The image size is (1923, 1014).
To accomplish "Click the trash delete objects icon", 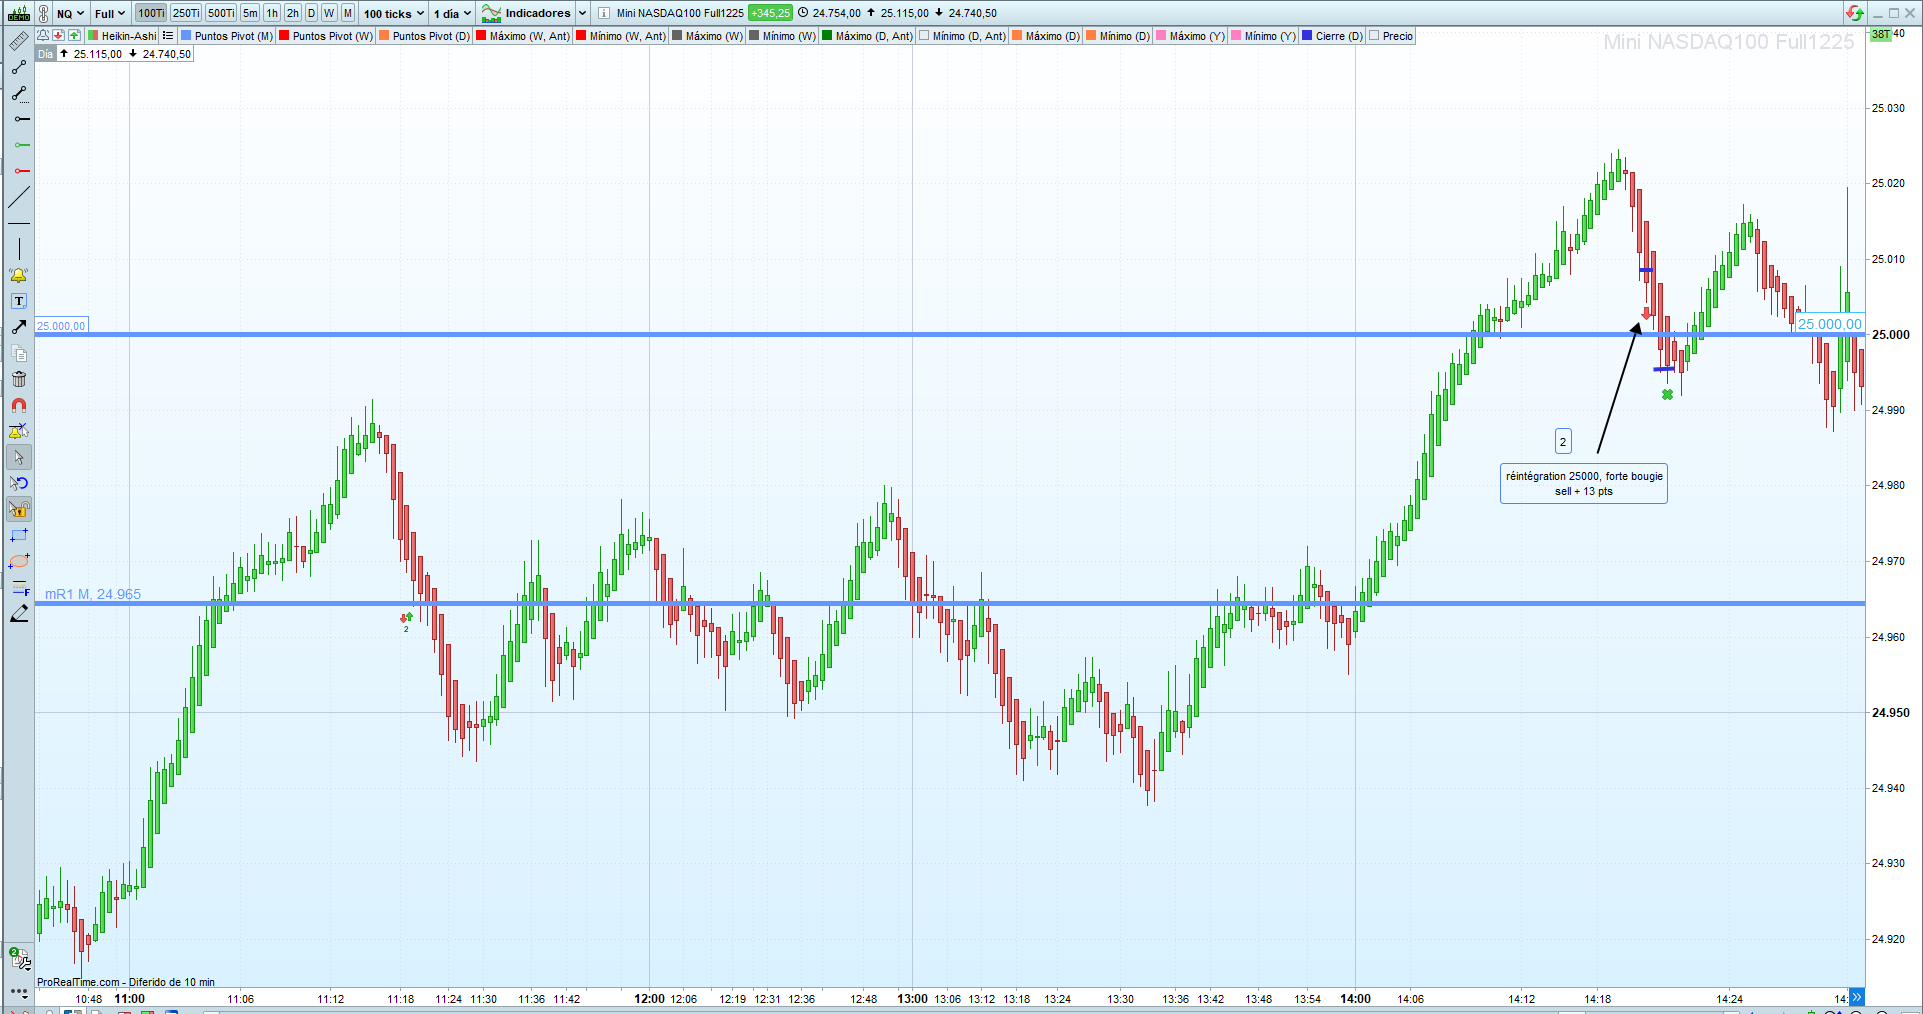I will (19, 379).
